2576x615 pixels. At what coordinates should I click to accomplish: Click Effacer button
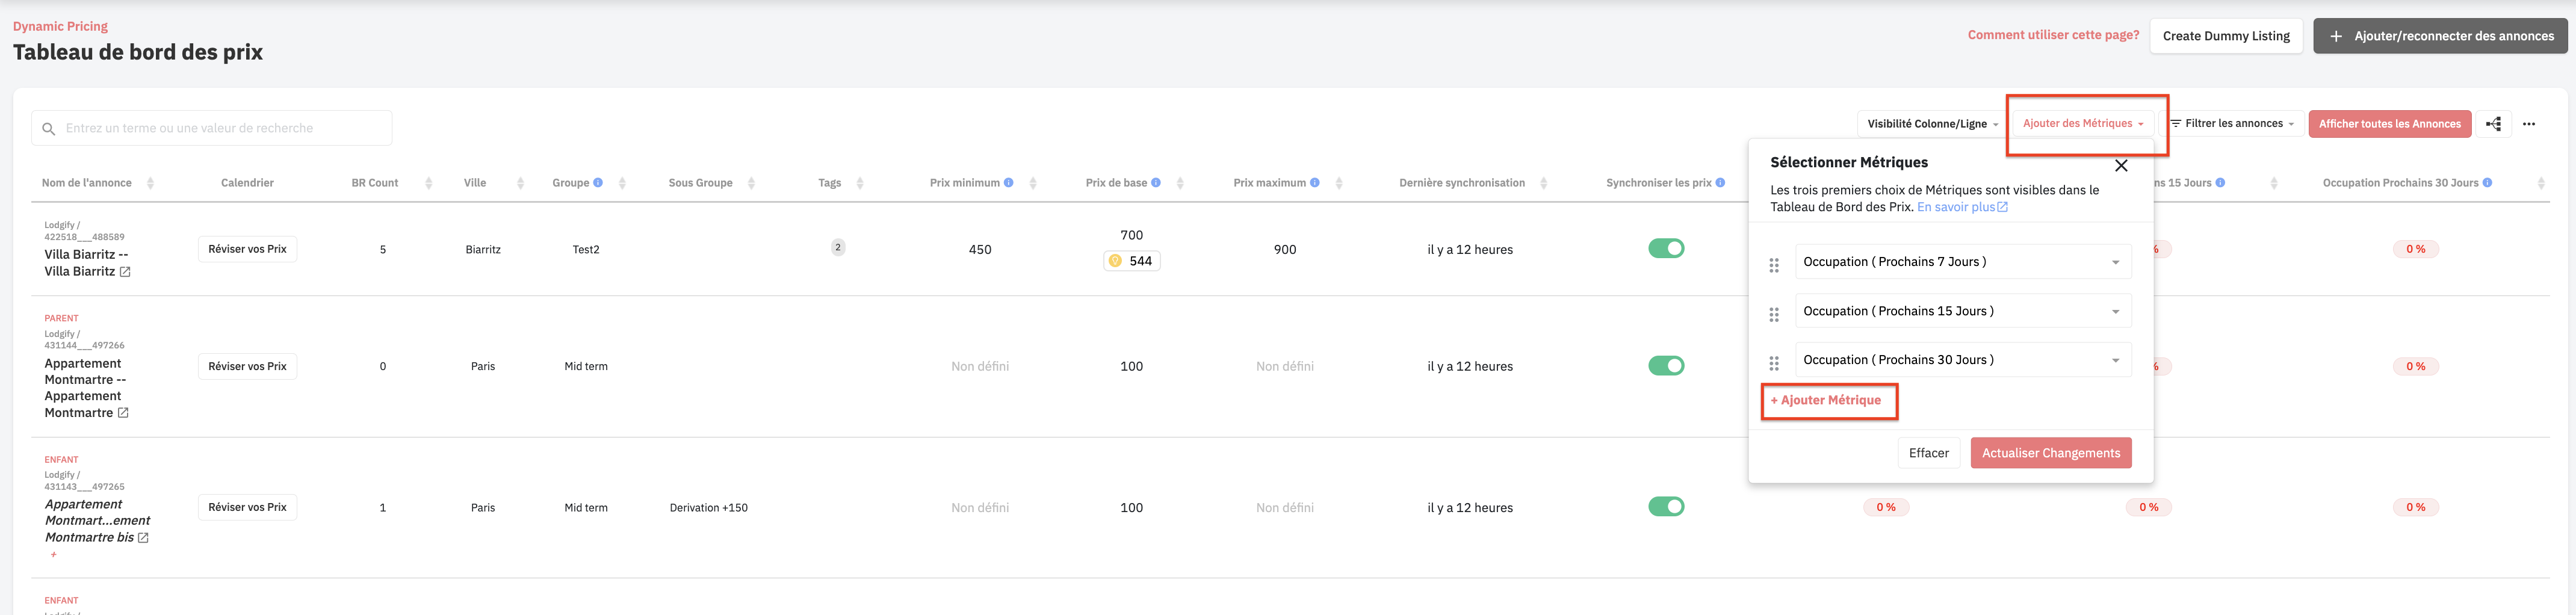[1928, 453]
